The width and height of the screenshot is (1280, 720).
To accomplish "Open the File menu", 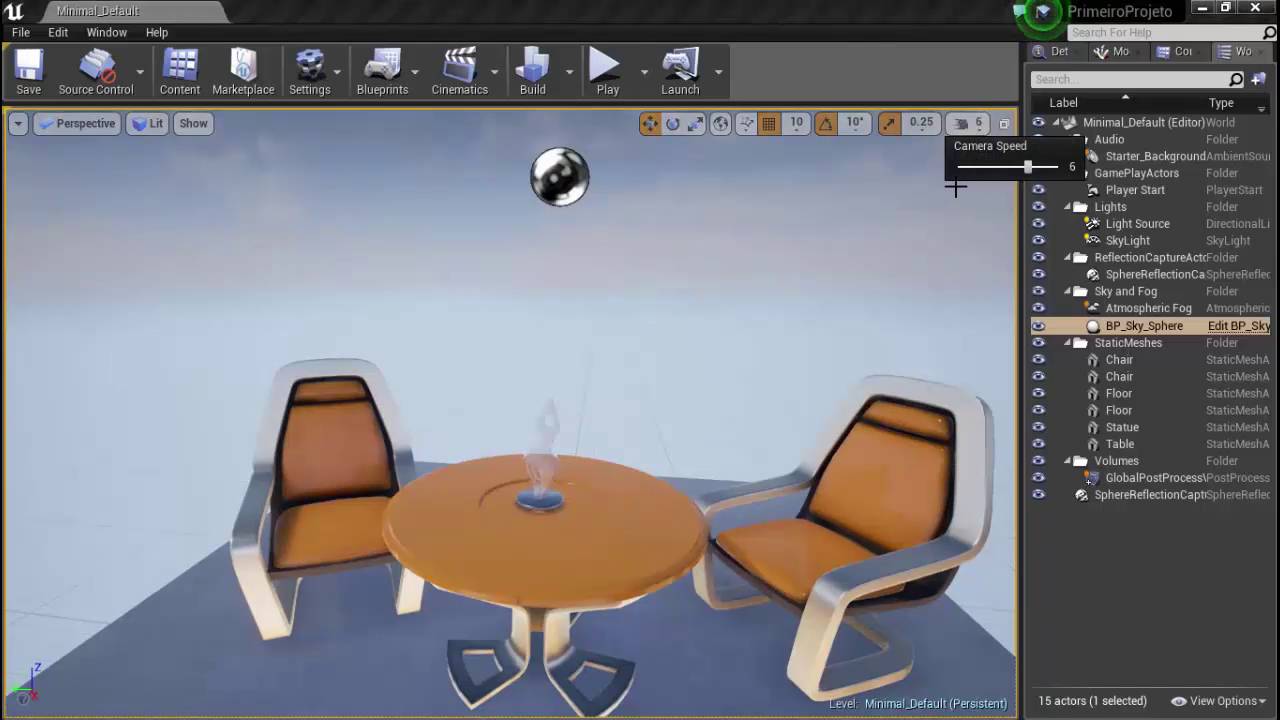I will click(x=20, y=32).
